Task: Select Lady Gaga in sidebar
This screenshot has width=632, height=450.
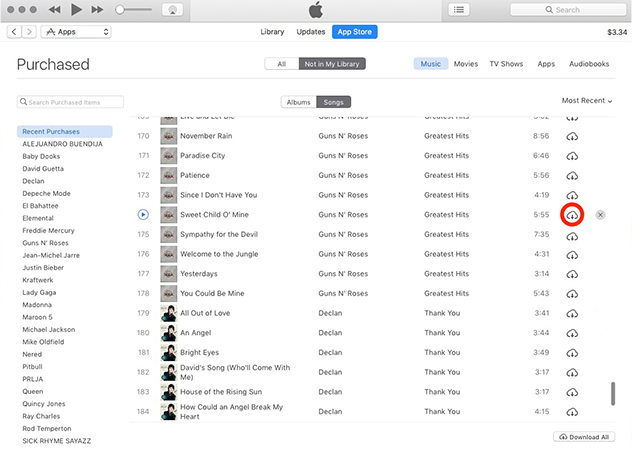Action: [x=39, y=292]
